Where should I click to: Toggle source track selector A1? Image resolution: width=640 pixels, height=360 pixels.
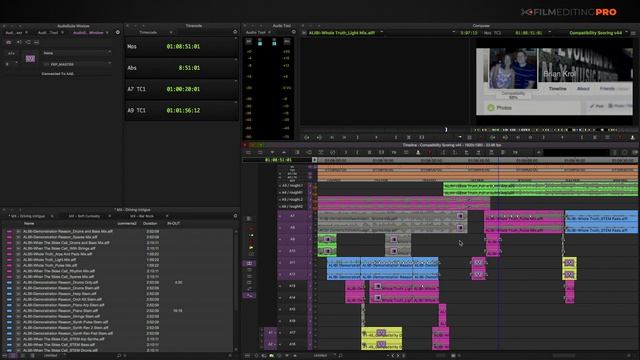pos(270,333)
